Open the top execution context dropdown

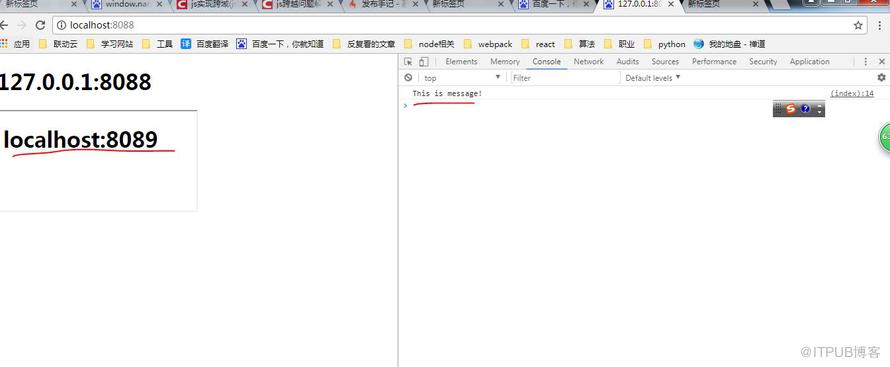pos(462,78)
